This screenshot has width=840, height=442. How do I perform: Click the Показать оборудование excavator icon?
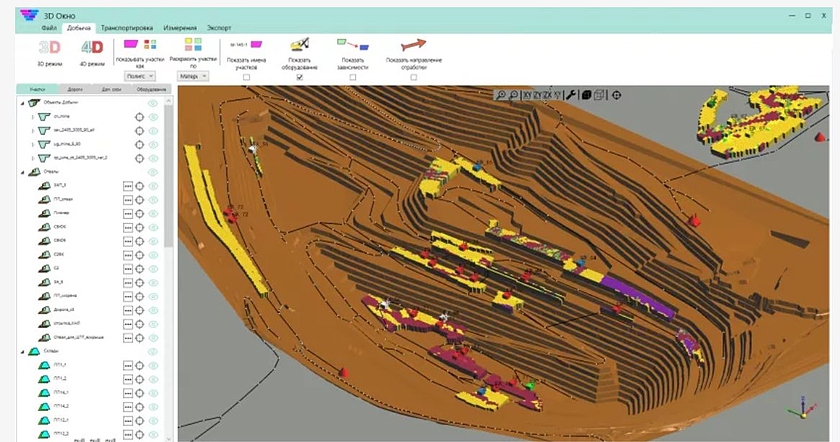pos(299,44)
